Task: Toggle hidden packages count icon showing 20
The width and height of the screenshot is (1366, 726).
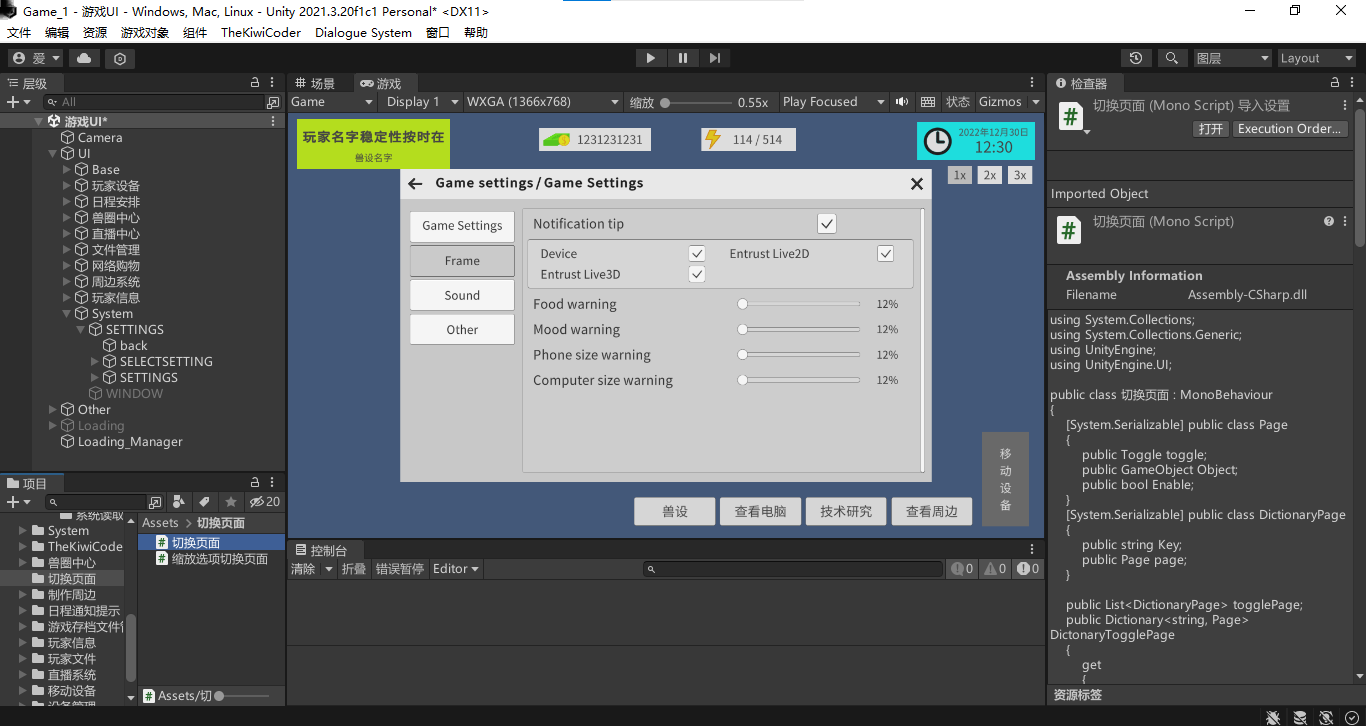Action: click(x=265, y=501)
